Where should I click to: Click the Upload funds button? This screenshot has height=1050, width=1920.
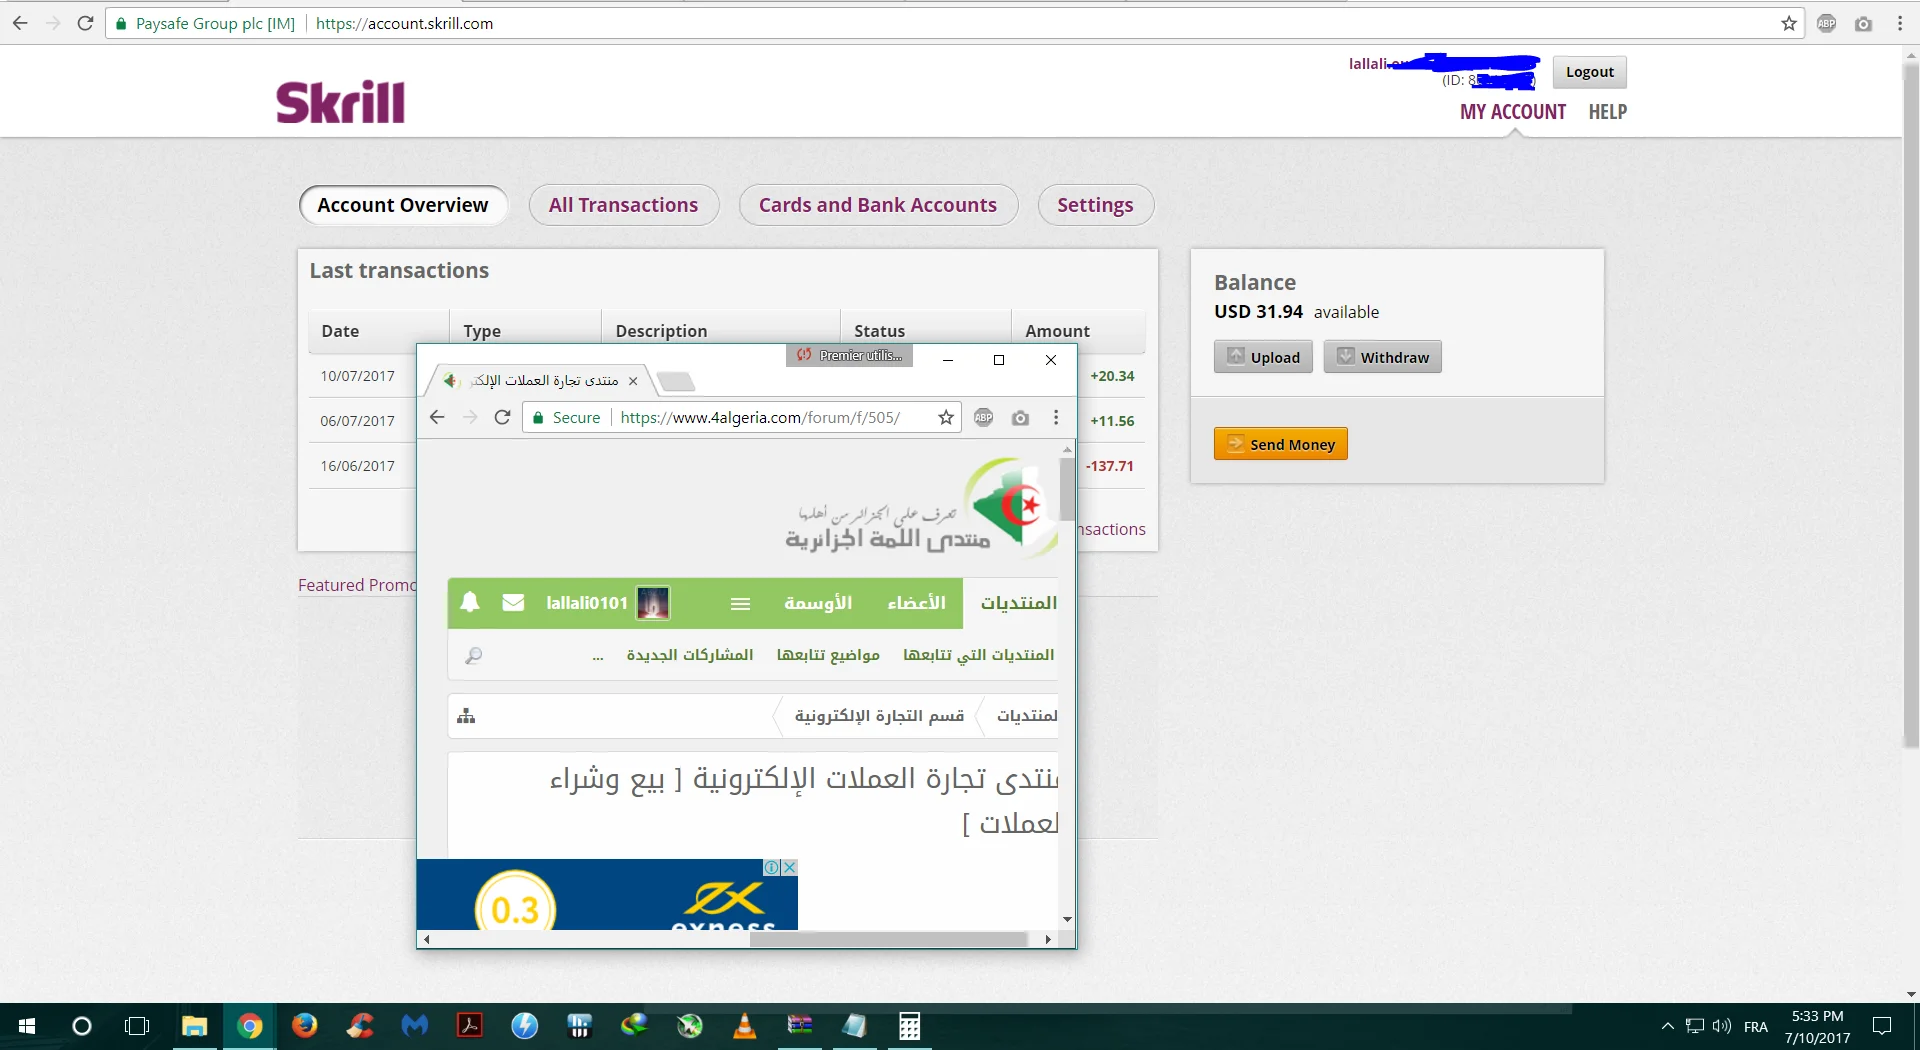point(1263,357)
